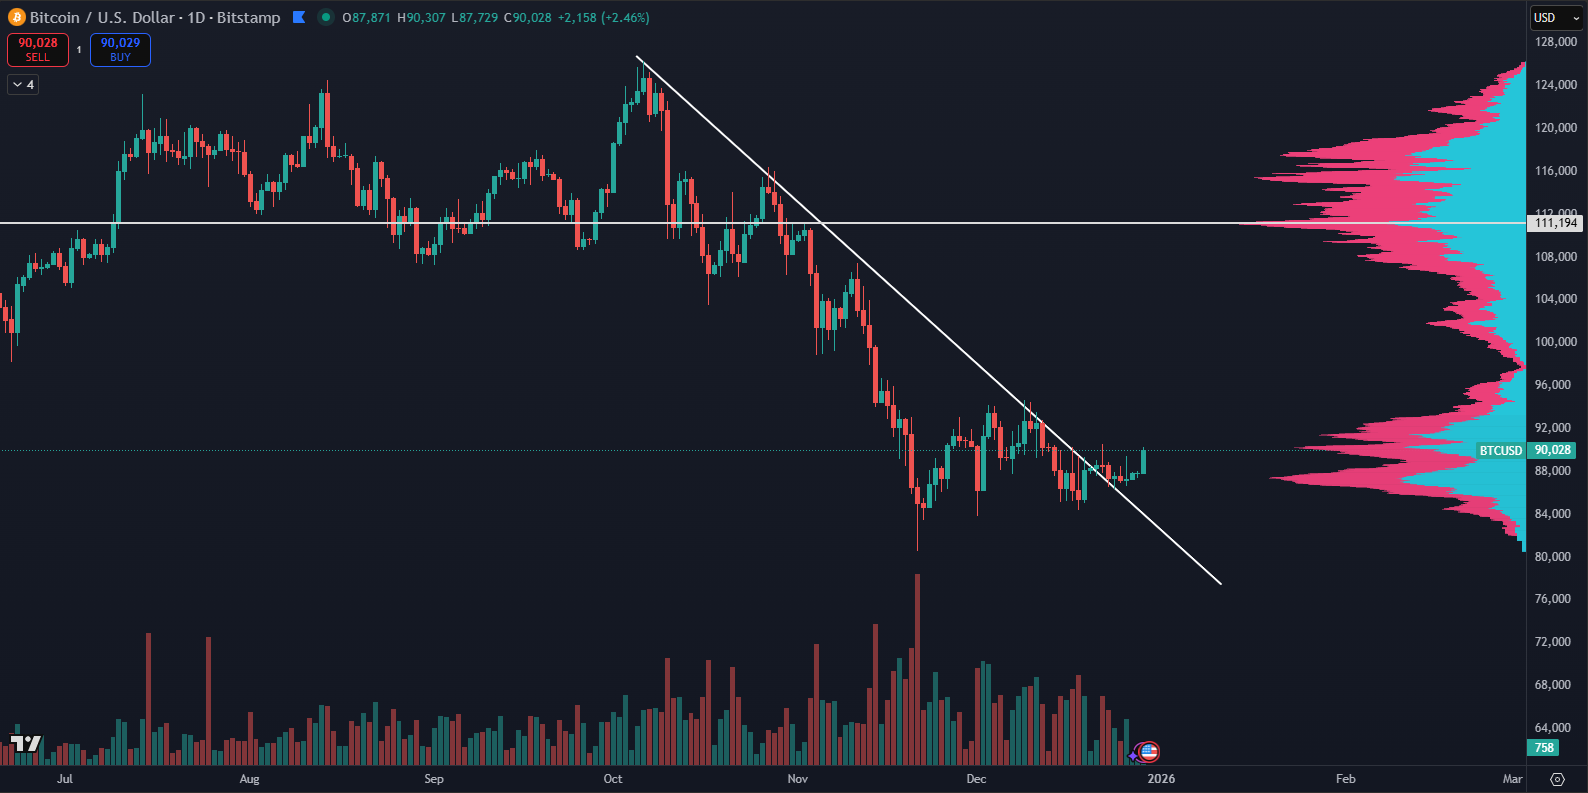Screen dimensions: 1588x793
Task: Click the green market status dot
Action: 325,17
